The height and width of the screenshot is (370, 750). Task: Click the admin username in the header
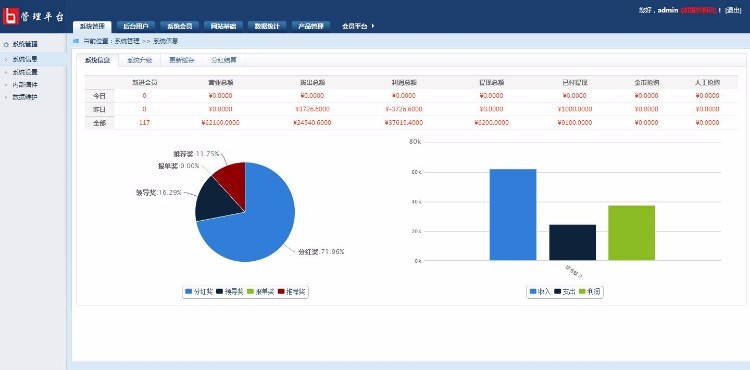click(668, 10)
